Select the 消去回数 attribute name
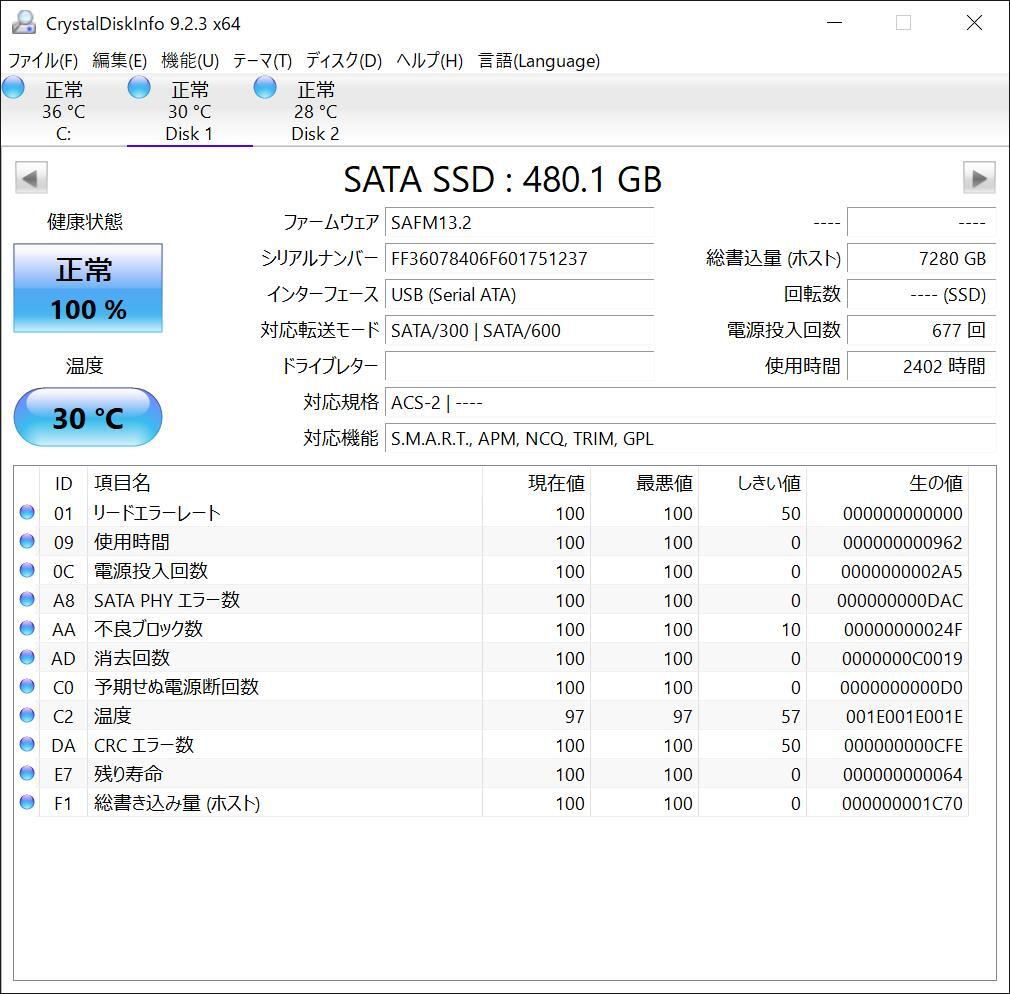Viewport: 1010px width, 994px height. (131, 658)
